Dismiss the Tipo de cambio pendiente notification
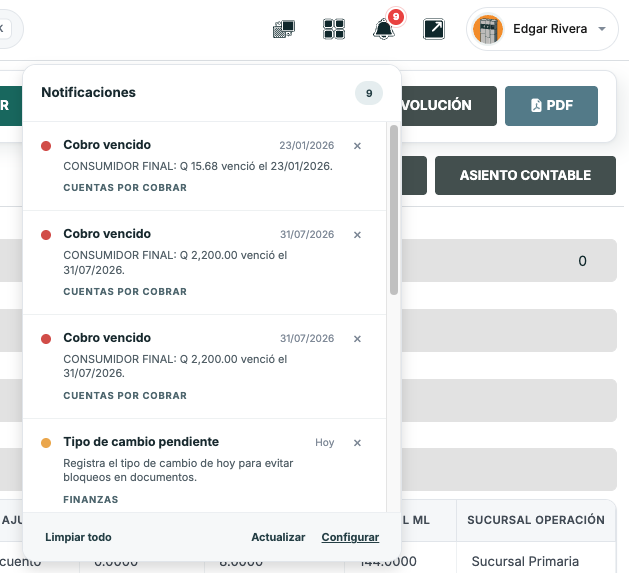629x573 pixels. [x=357, y=443]
